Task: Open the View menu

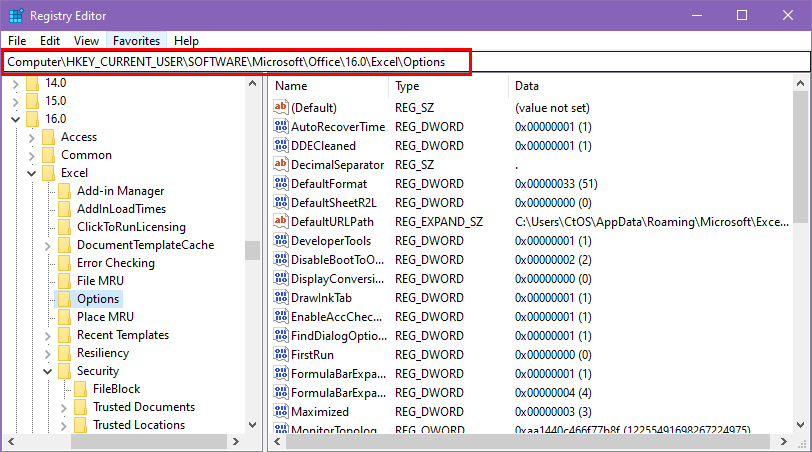Action: [86, 40]
